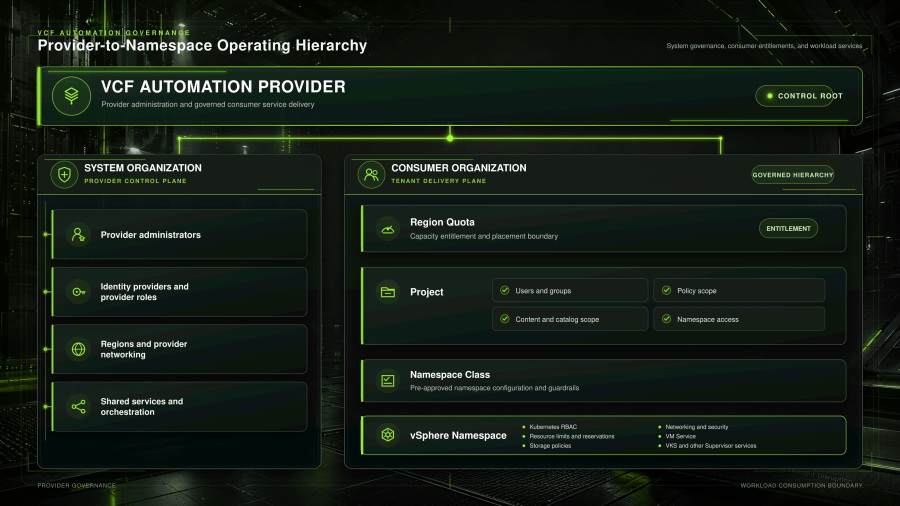Click the Policy scope label
This screenshot has height=506, width=900.
click(696, 291)
